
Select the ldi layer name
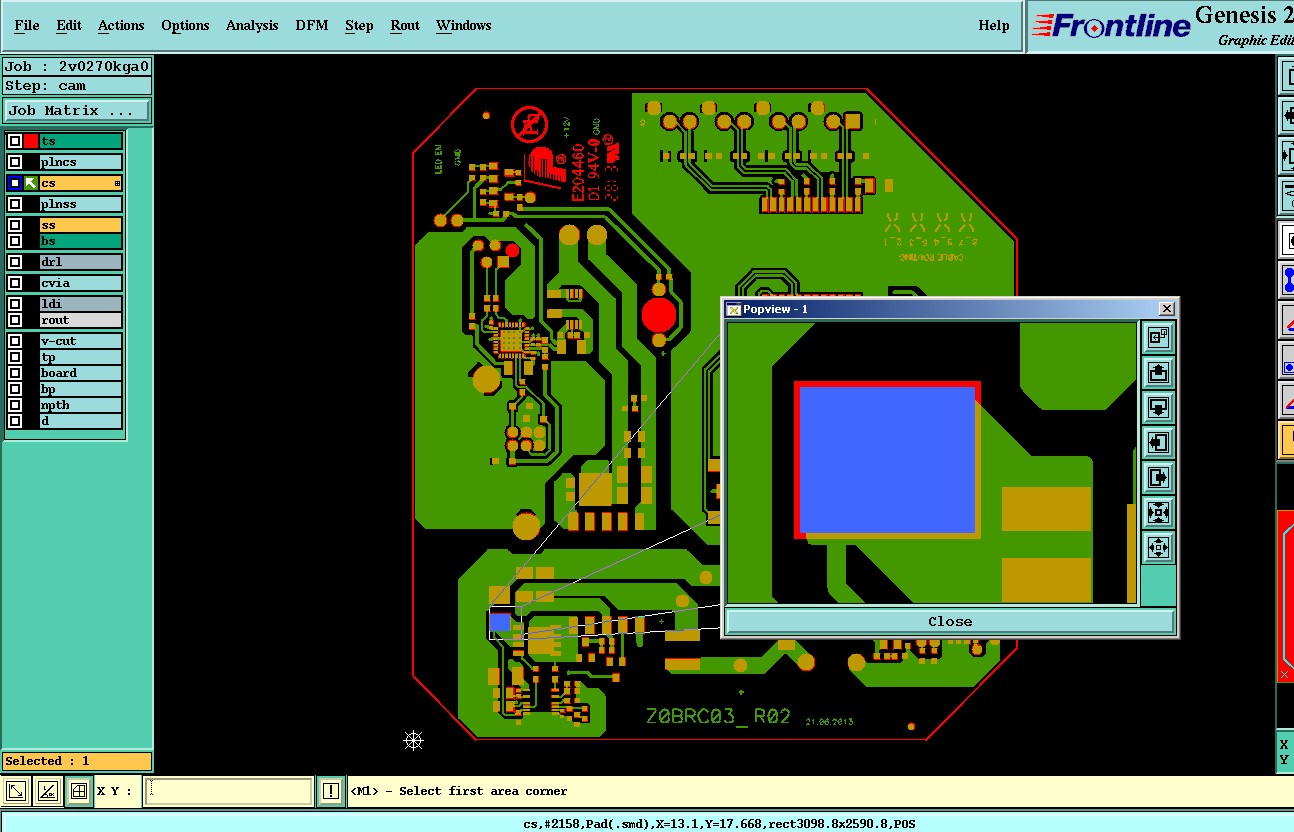tap(81, 304)
